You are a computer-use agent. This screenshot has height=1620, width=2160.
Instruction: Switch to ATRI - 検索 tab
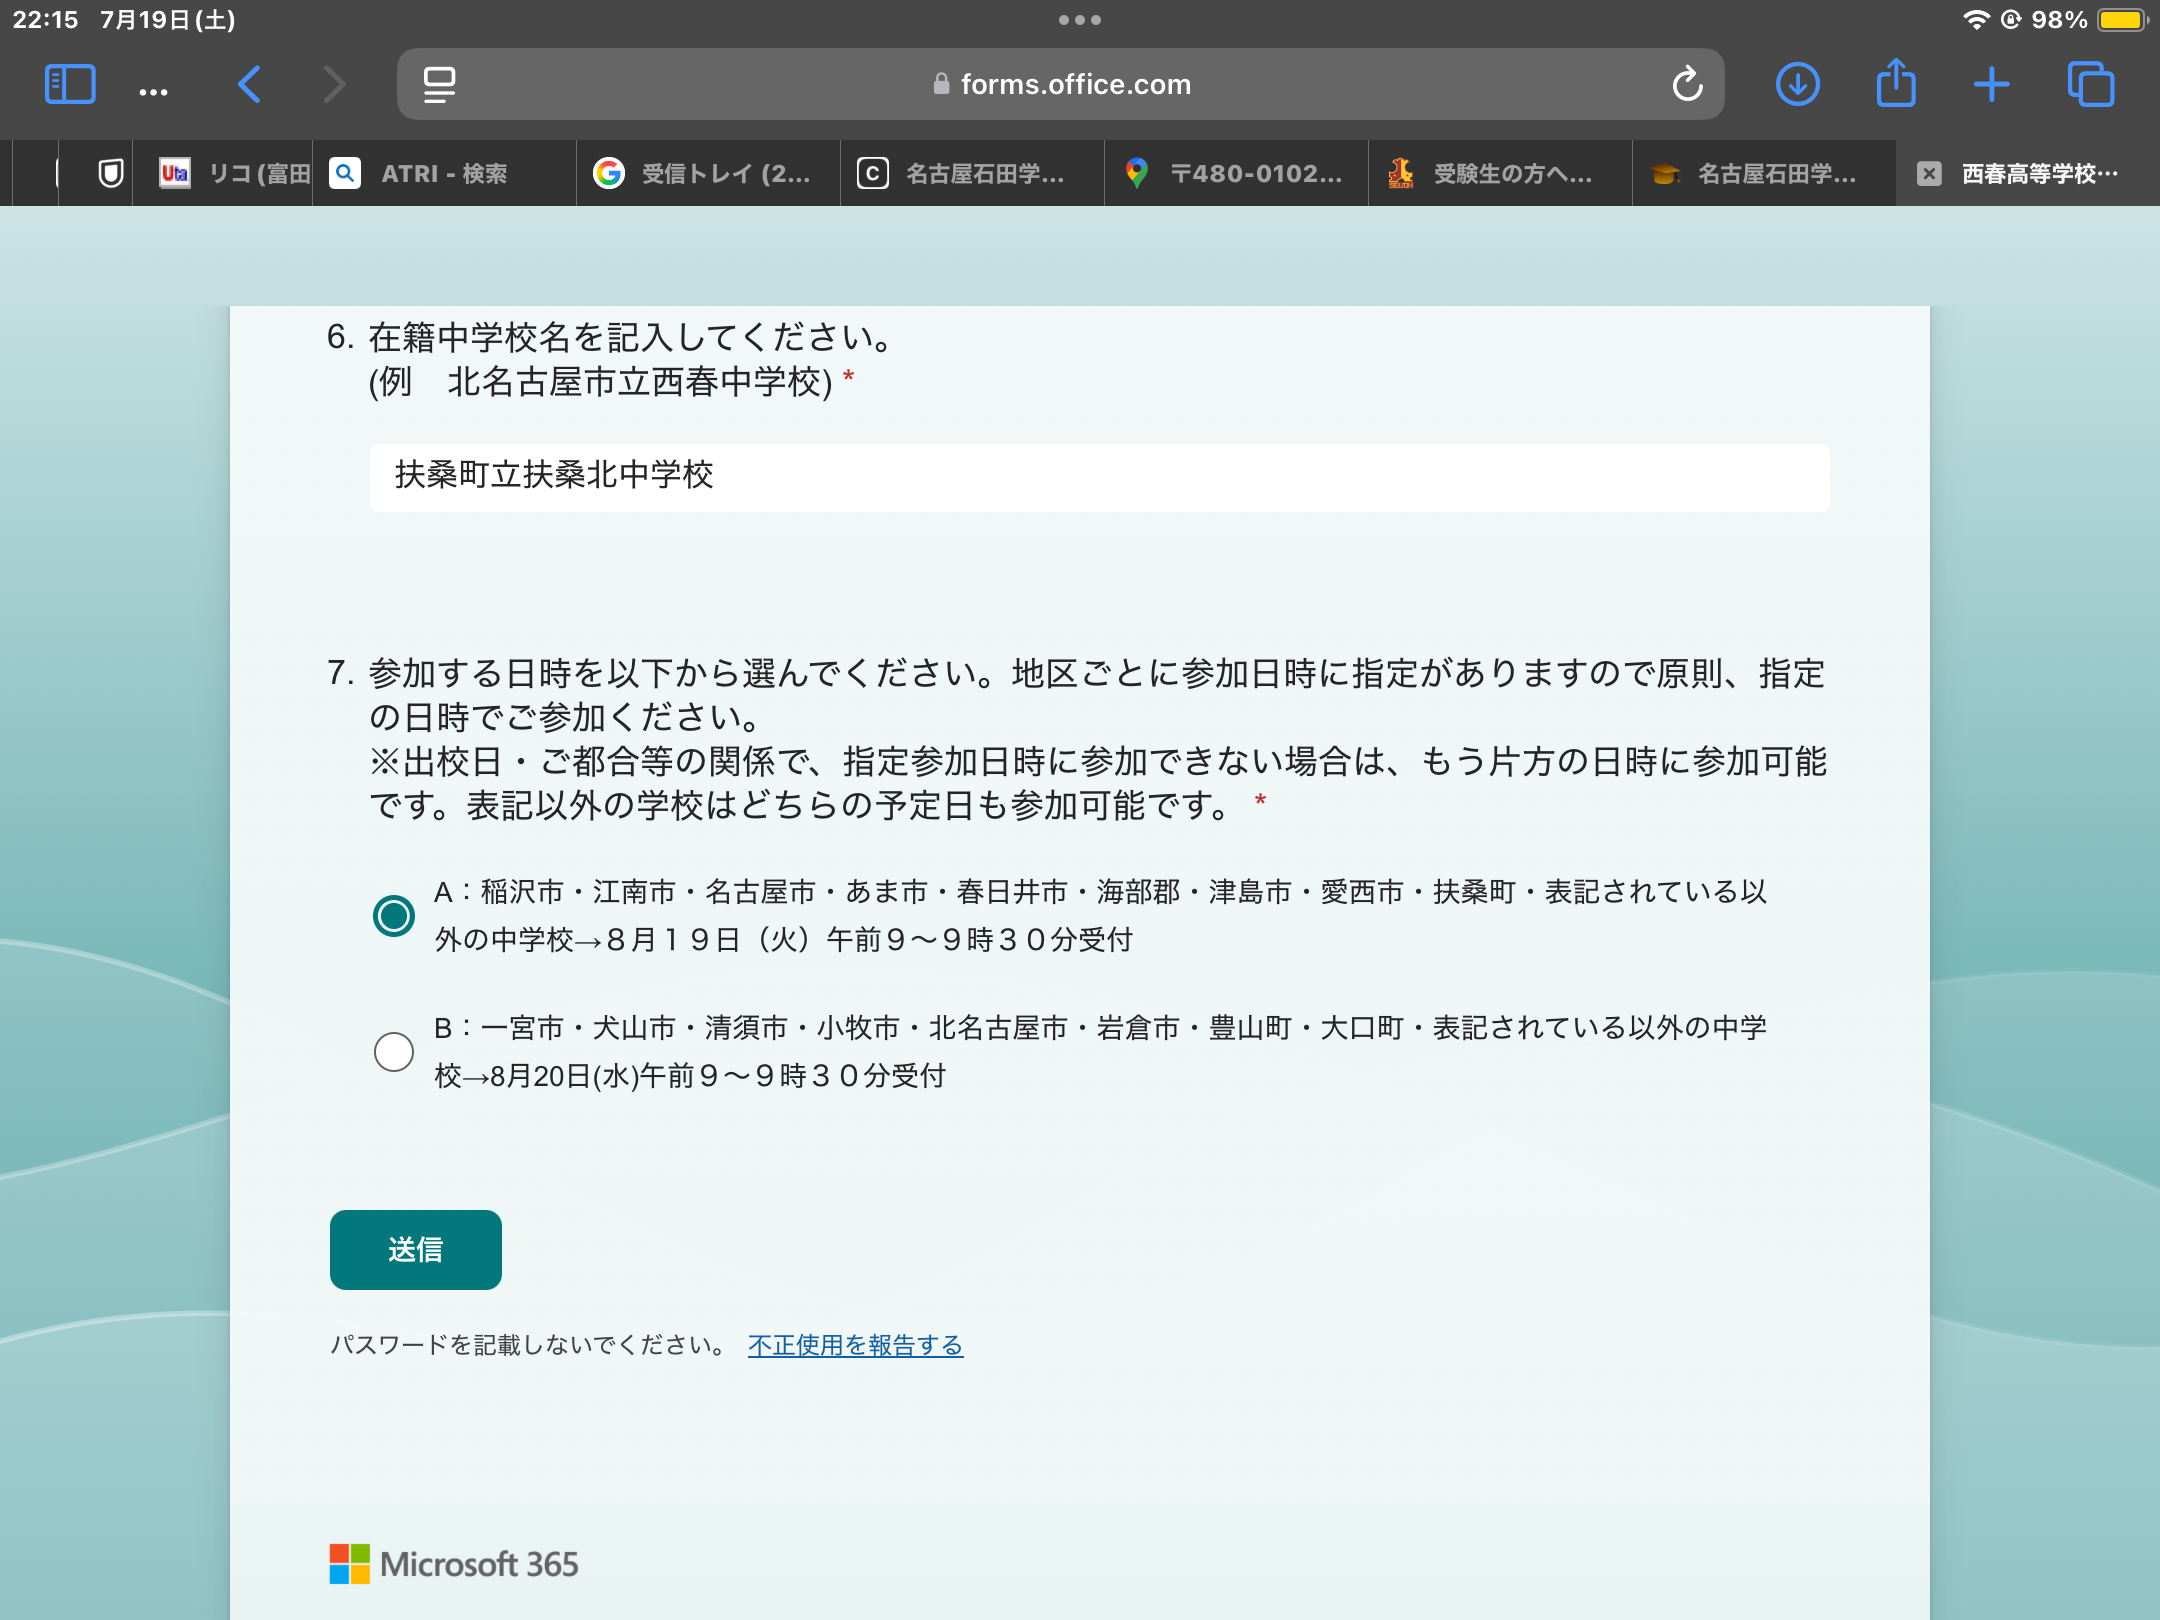444,174
